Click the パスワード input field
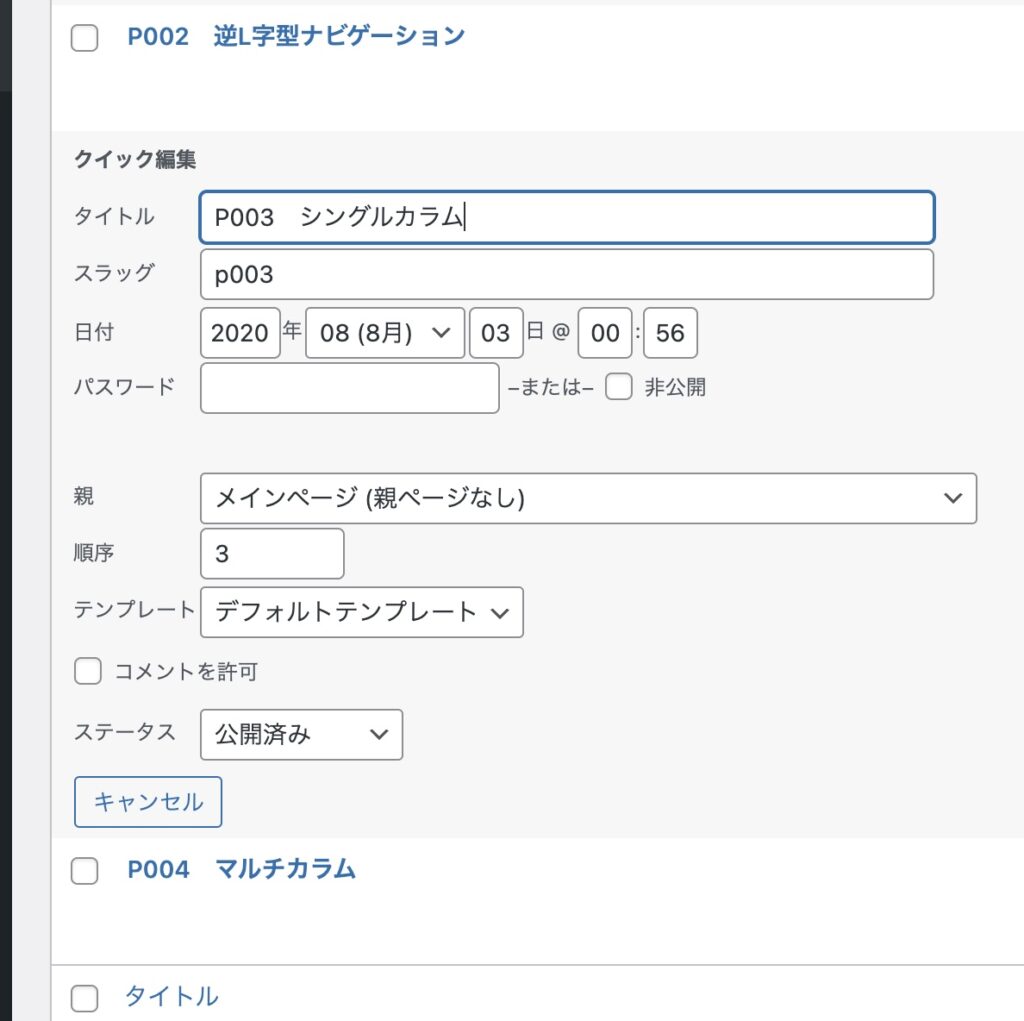The height and width of the screenshot is (1021, 1024). (x=349, y=388)
